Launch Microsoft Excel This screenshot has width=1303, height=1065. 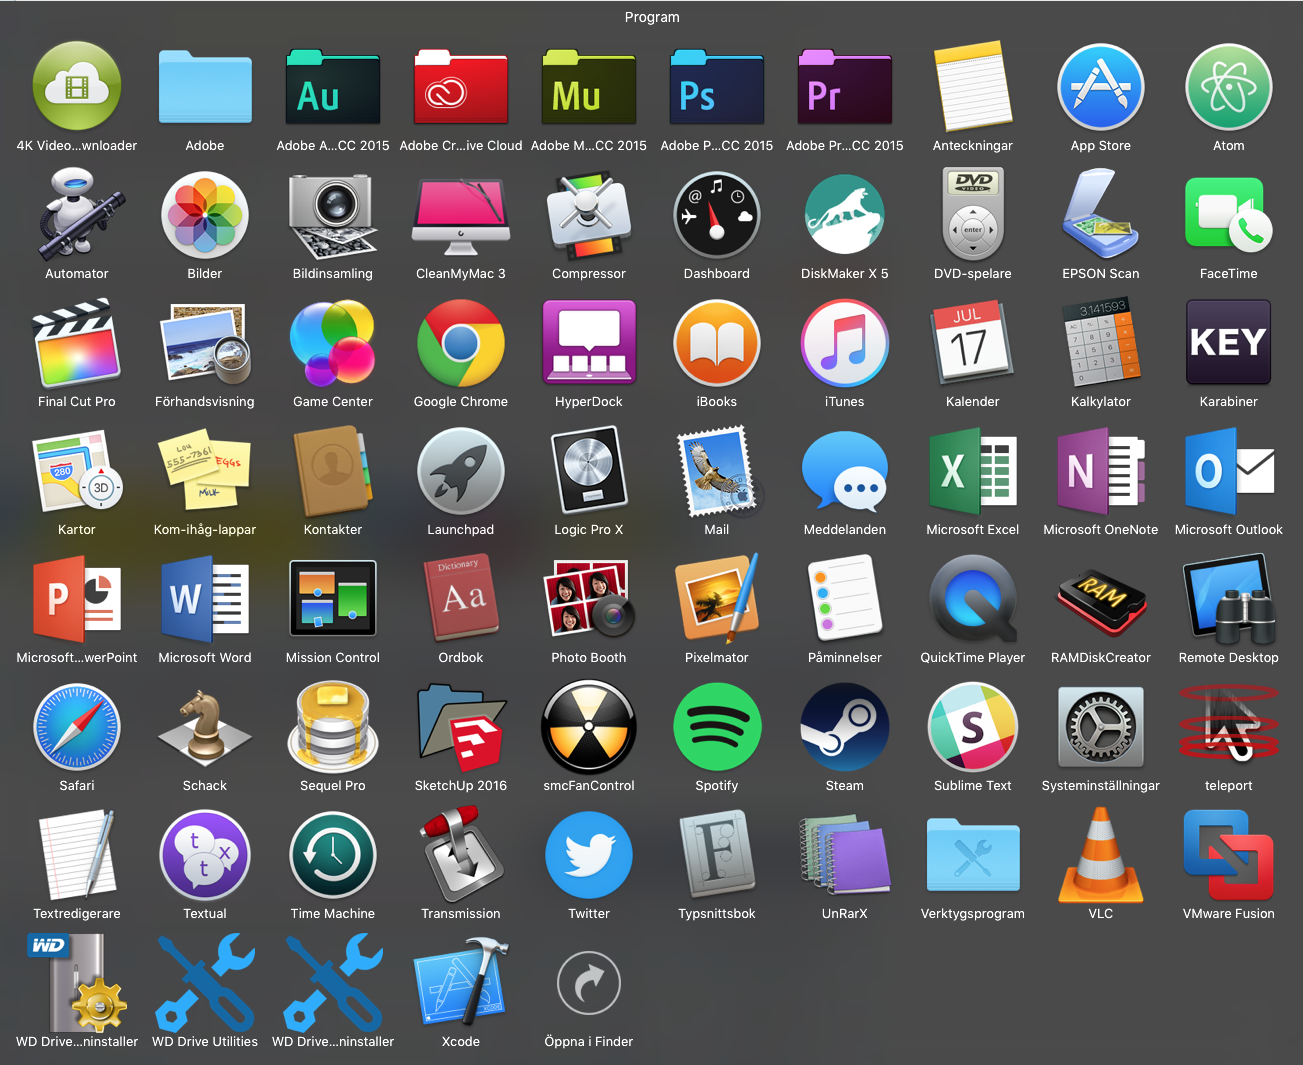pyautogui.click(x=973, y=470)
